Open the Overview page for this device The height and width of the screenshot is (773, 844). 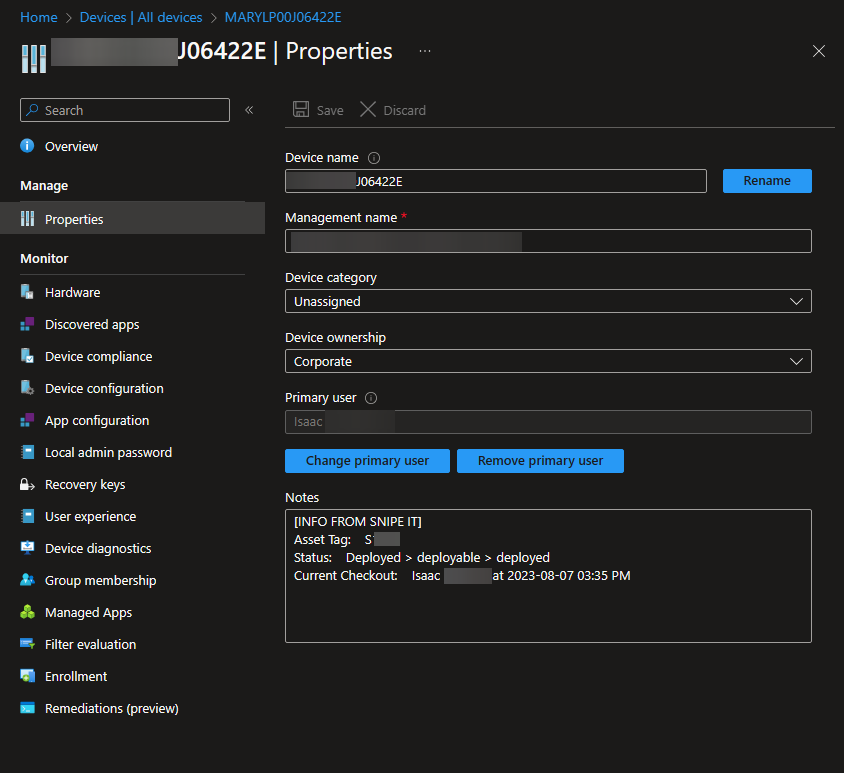coord(71,146)
